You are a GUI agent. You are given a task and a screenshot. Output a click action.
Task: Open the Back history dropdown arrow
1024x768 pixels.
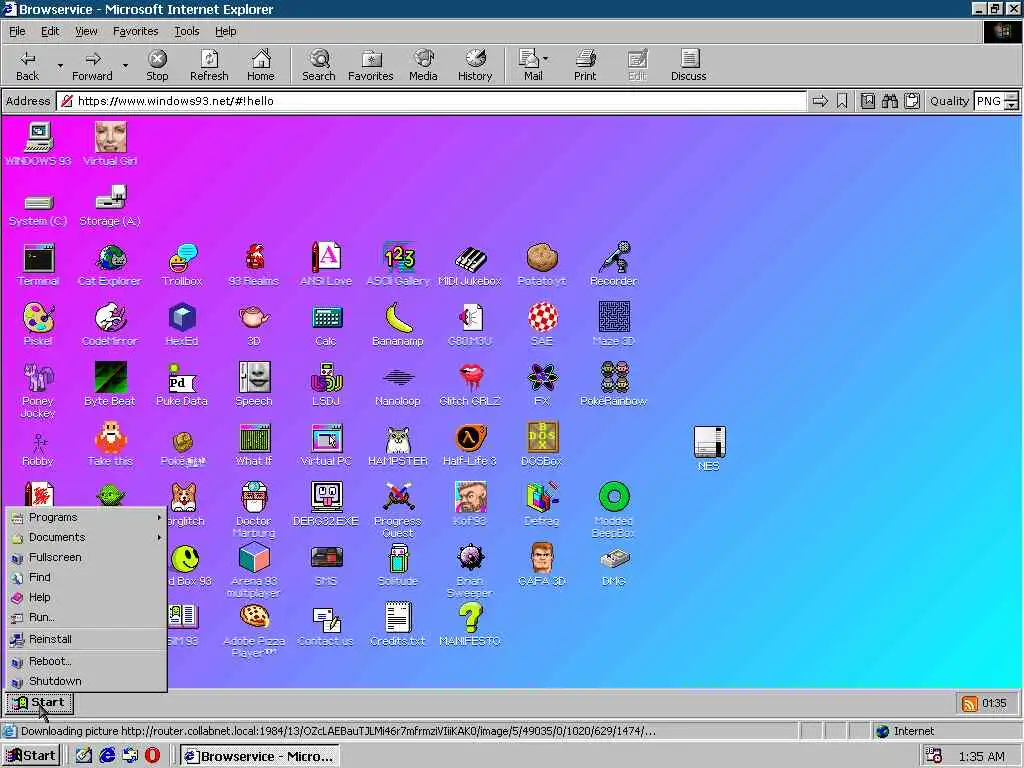[x=60, y=65]
